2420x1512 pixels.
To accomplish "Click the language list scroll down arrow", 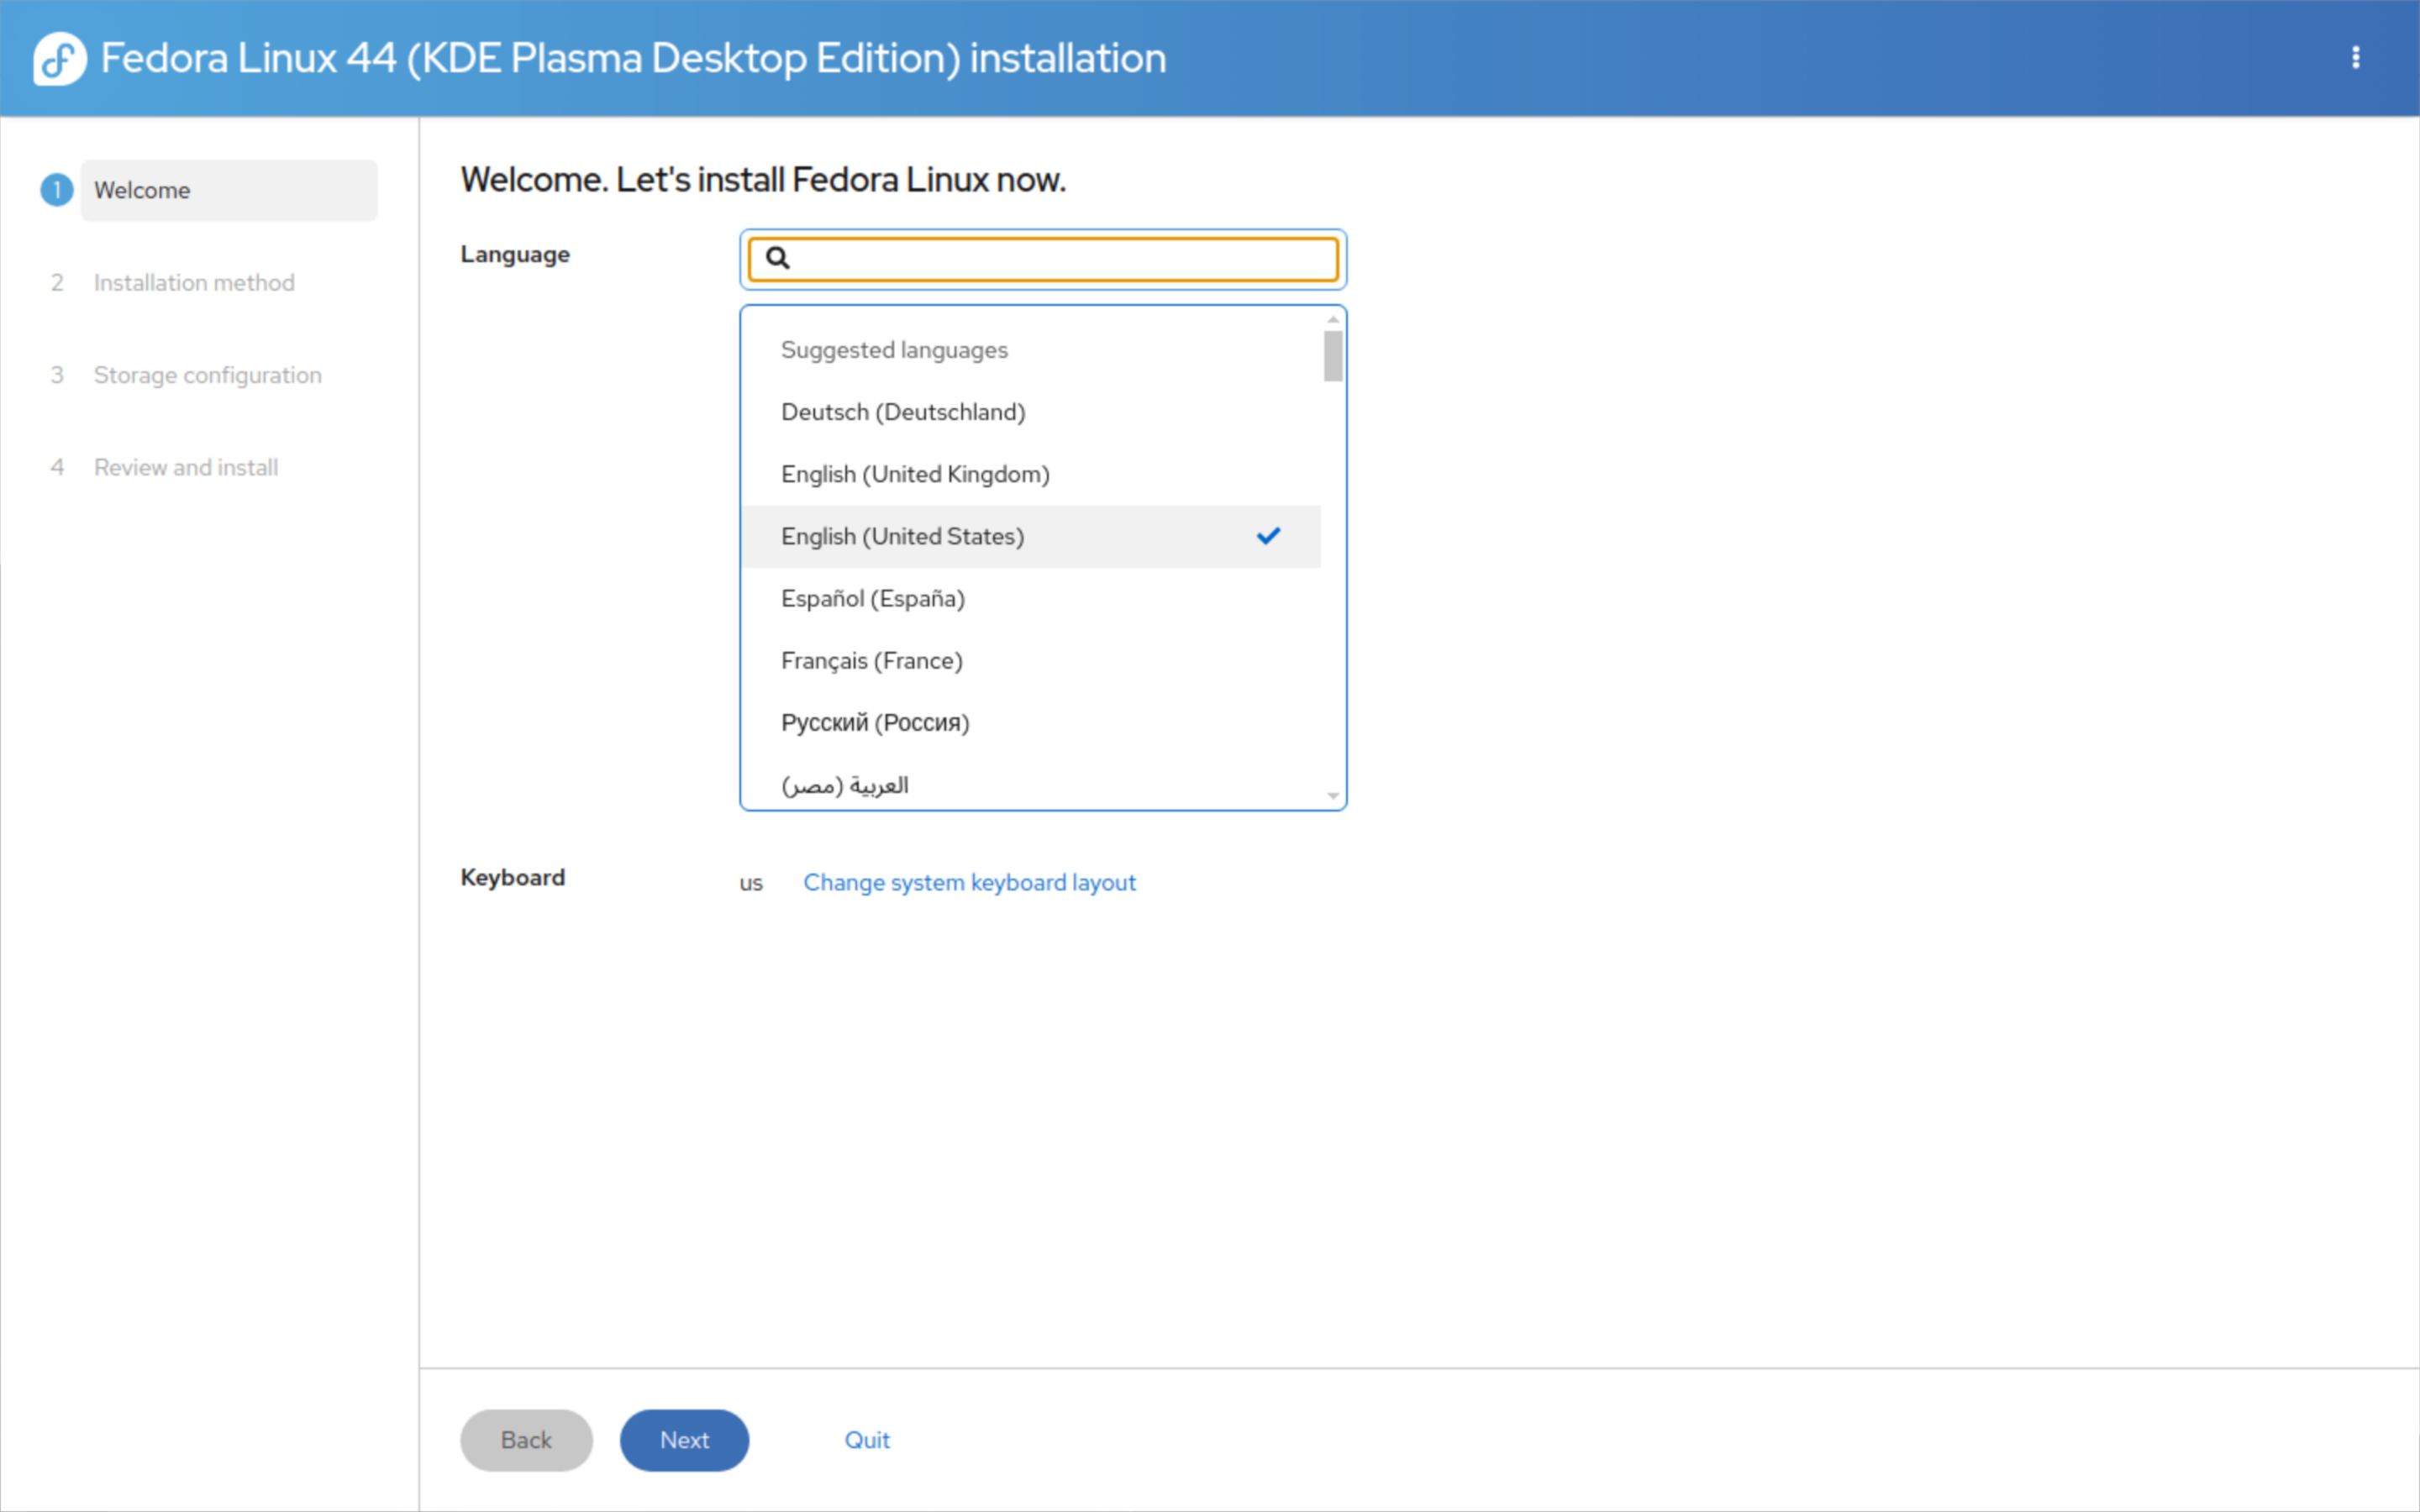I will (x=1333, y=796).
